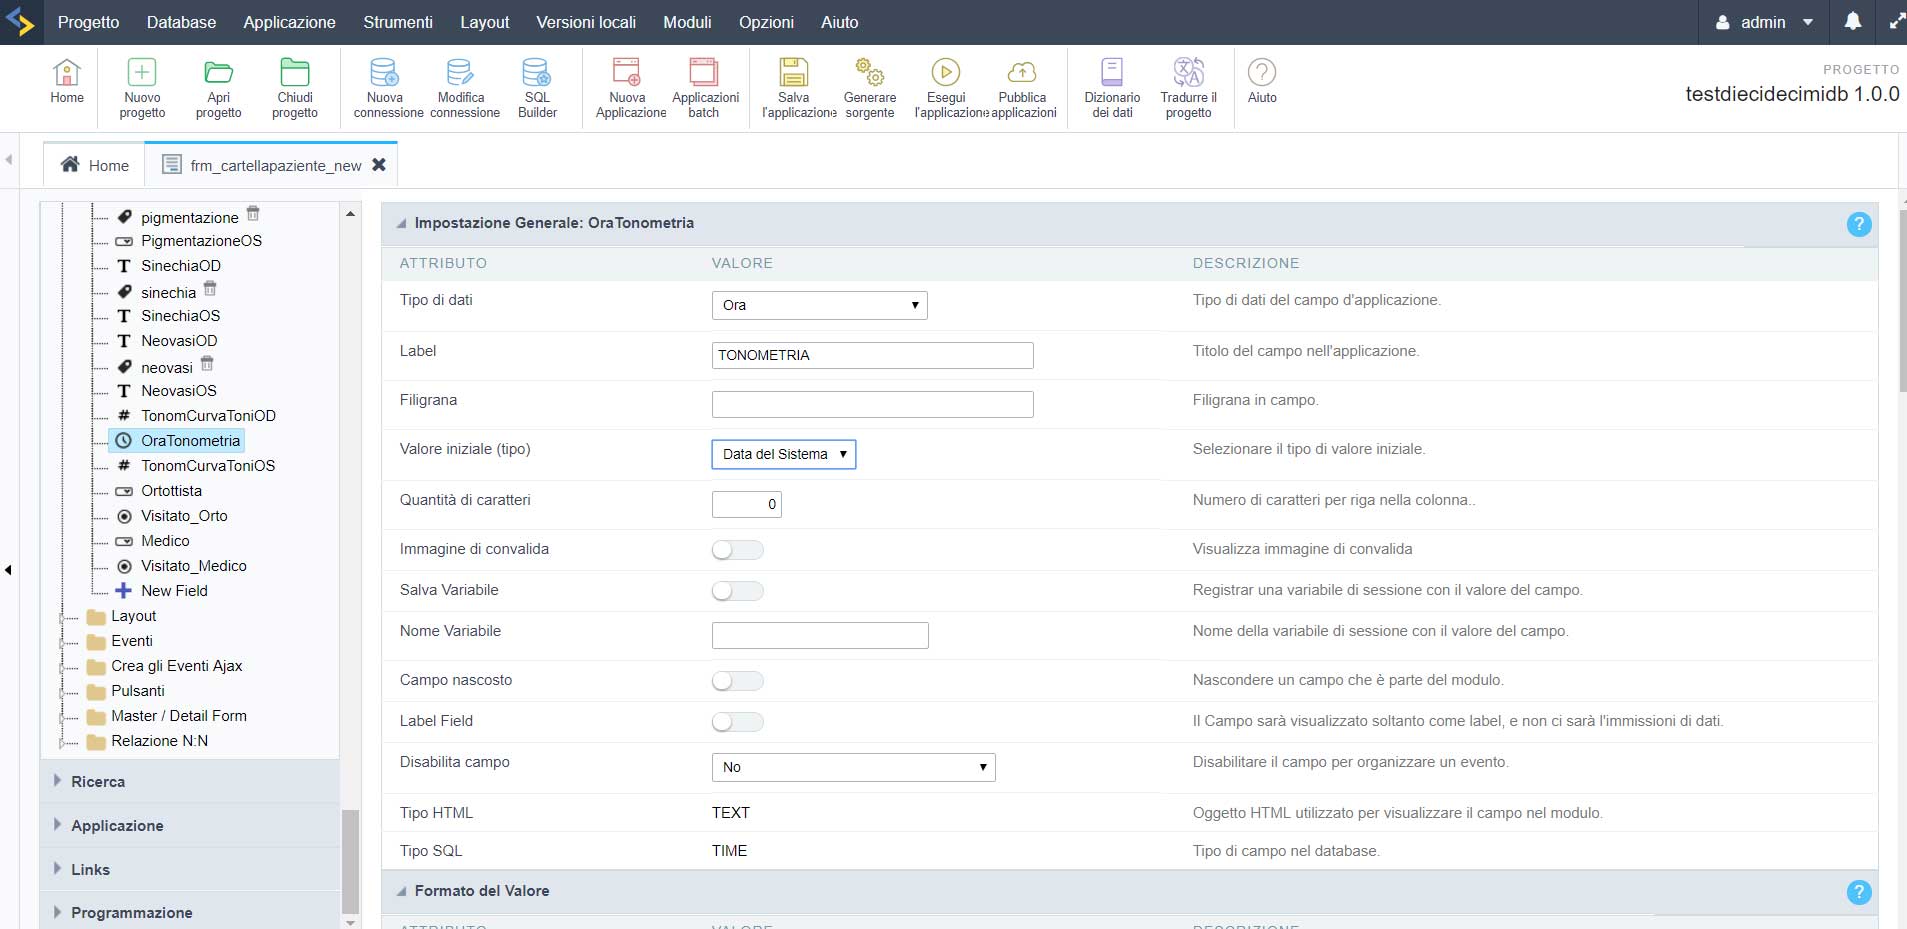Expand the Links sidebar section
Viewport: 1907px width, 929px height.
pyautogui.click(x=190, y=870)
